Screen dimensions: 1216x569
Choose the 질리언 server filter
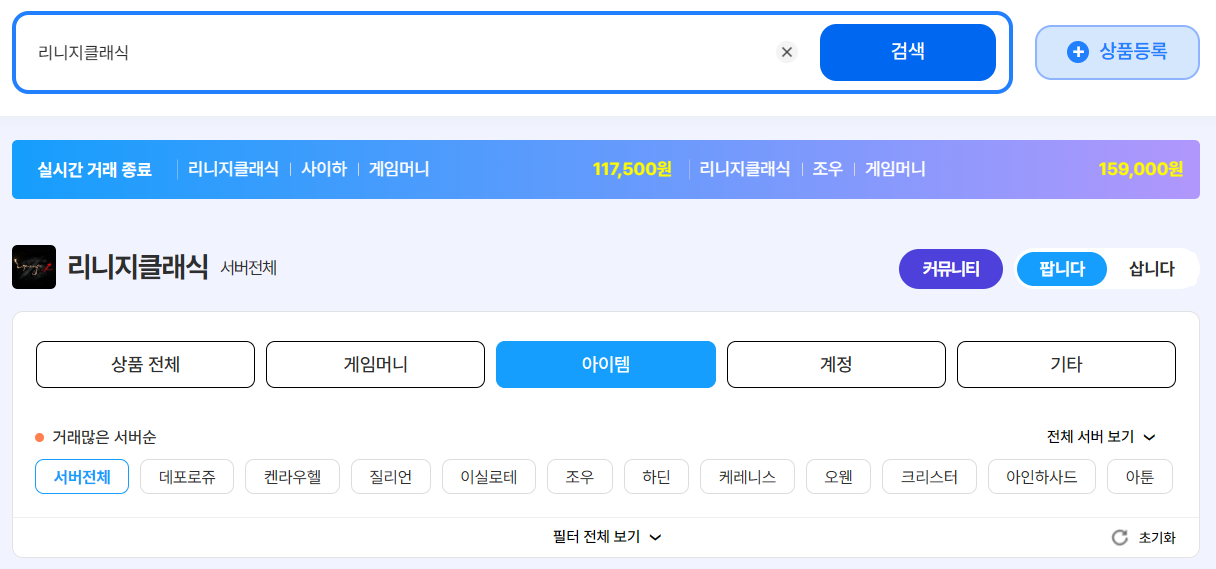(x=391, y=477)
